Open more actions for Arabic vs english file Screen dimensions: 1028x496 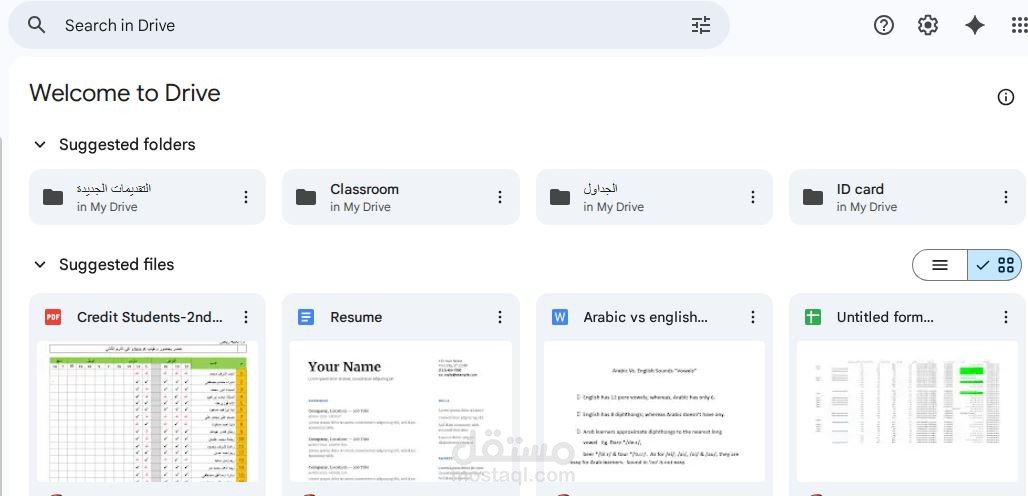point(753,317)
